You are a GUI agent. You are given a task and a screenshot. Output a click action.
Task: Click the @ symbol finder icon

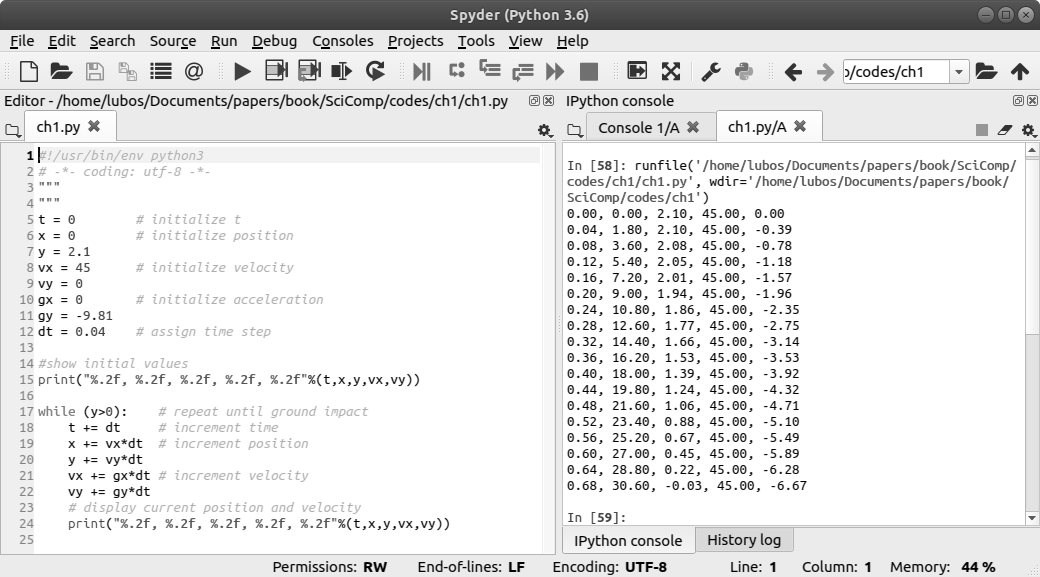coord(194,71)
